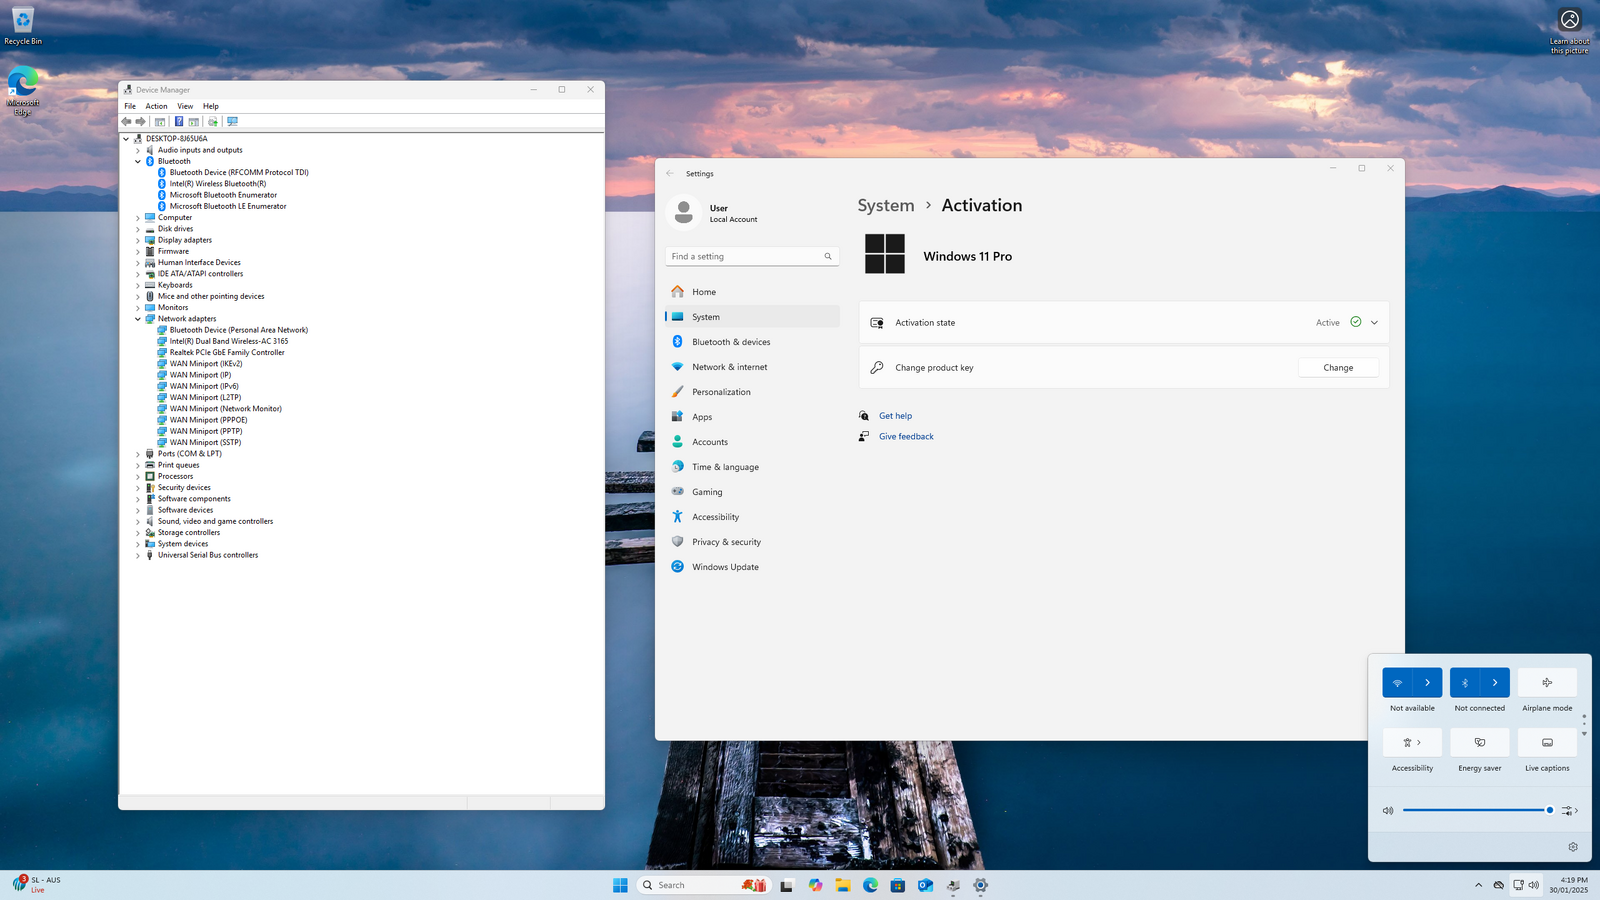Screen dimensions: 1600x900
Task: Expand Sound, video and game controllers
Action: [138, 521]
